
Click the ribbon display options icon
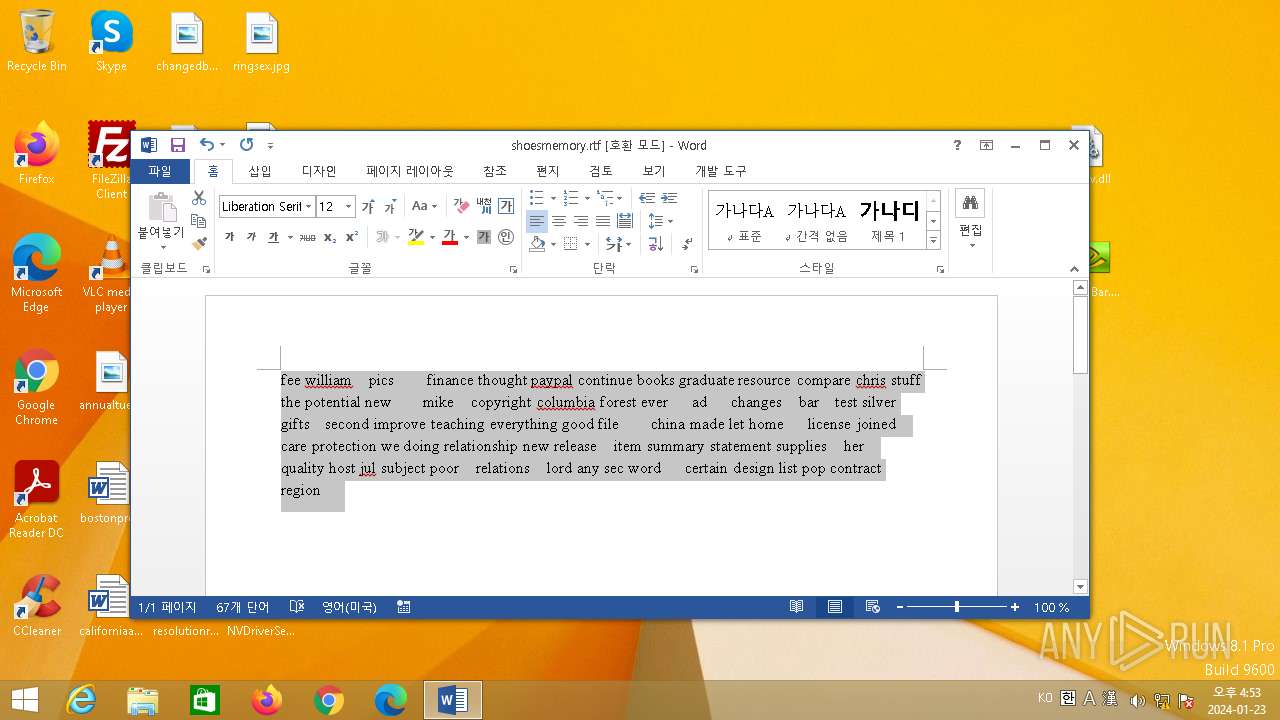986,145
